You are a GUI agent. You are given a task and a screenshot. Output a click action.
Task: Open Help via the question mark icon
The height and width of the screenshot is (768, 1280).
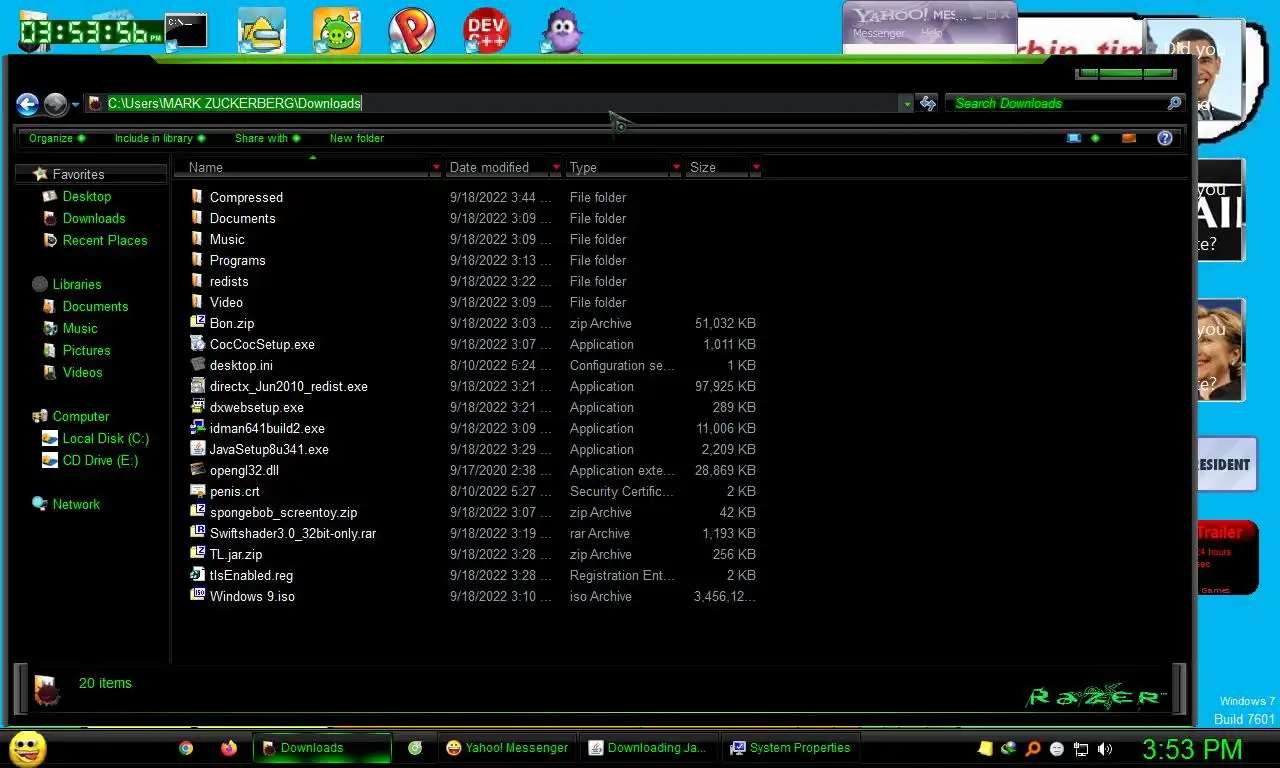pos(1165,138)
